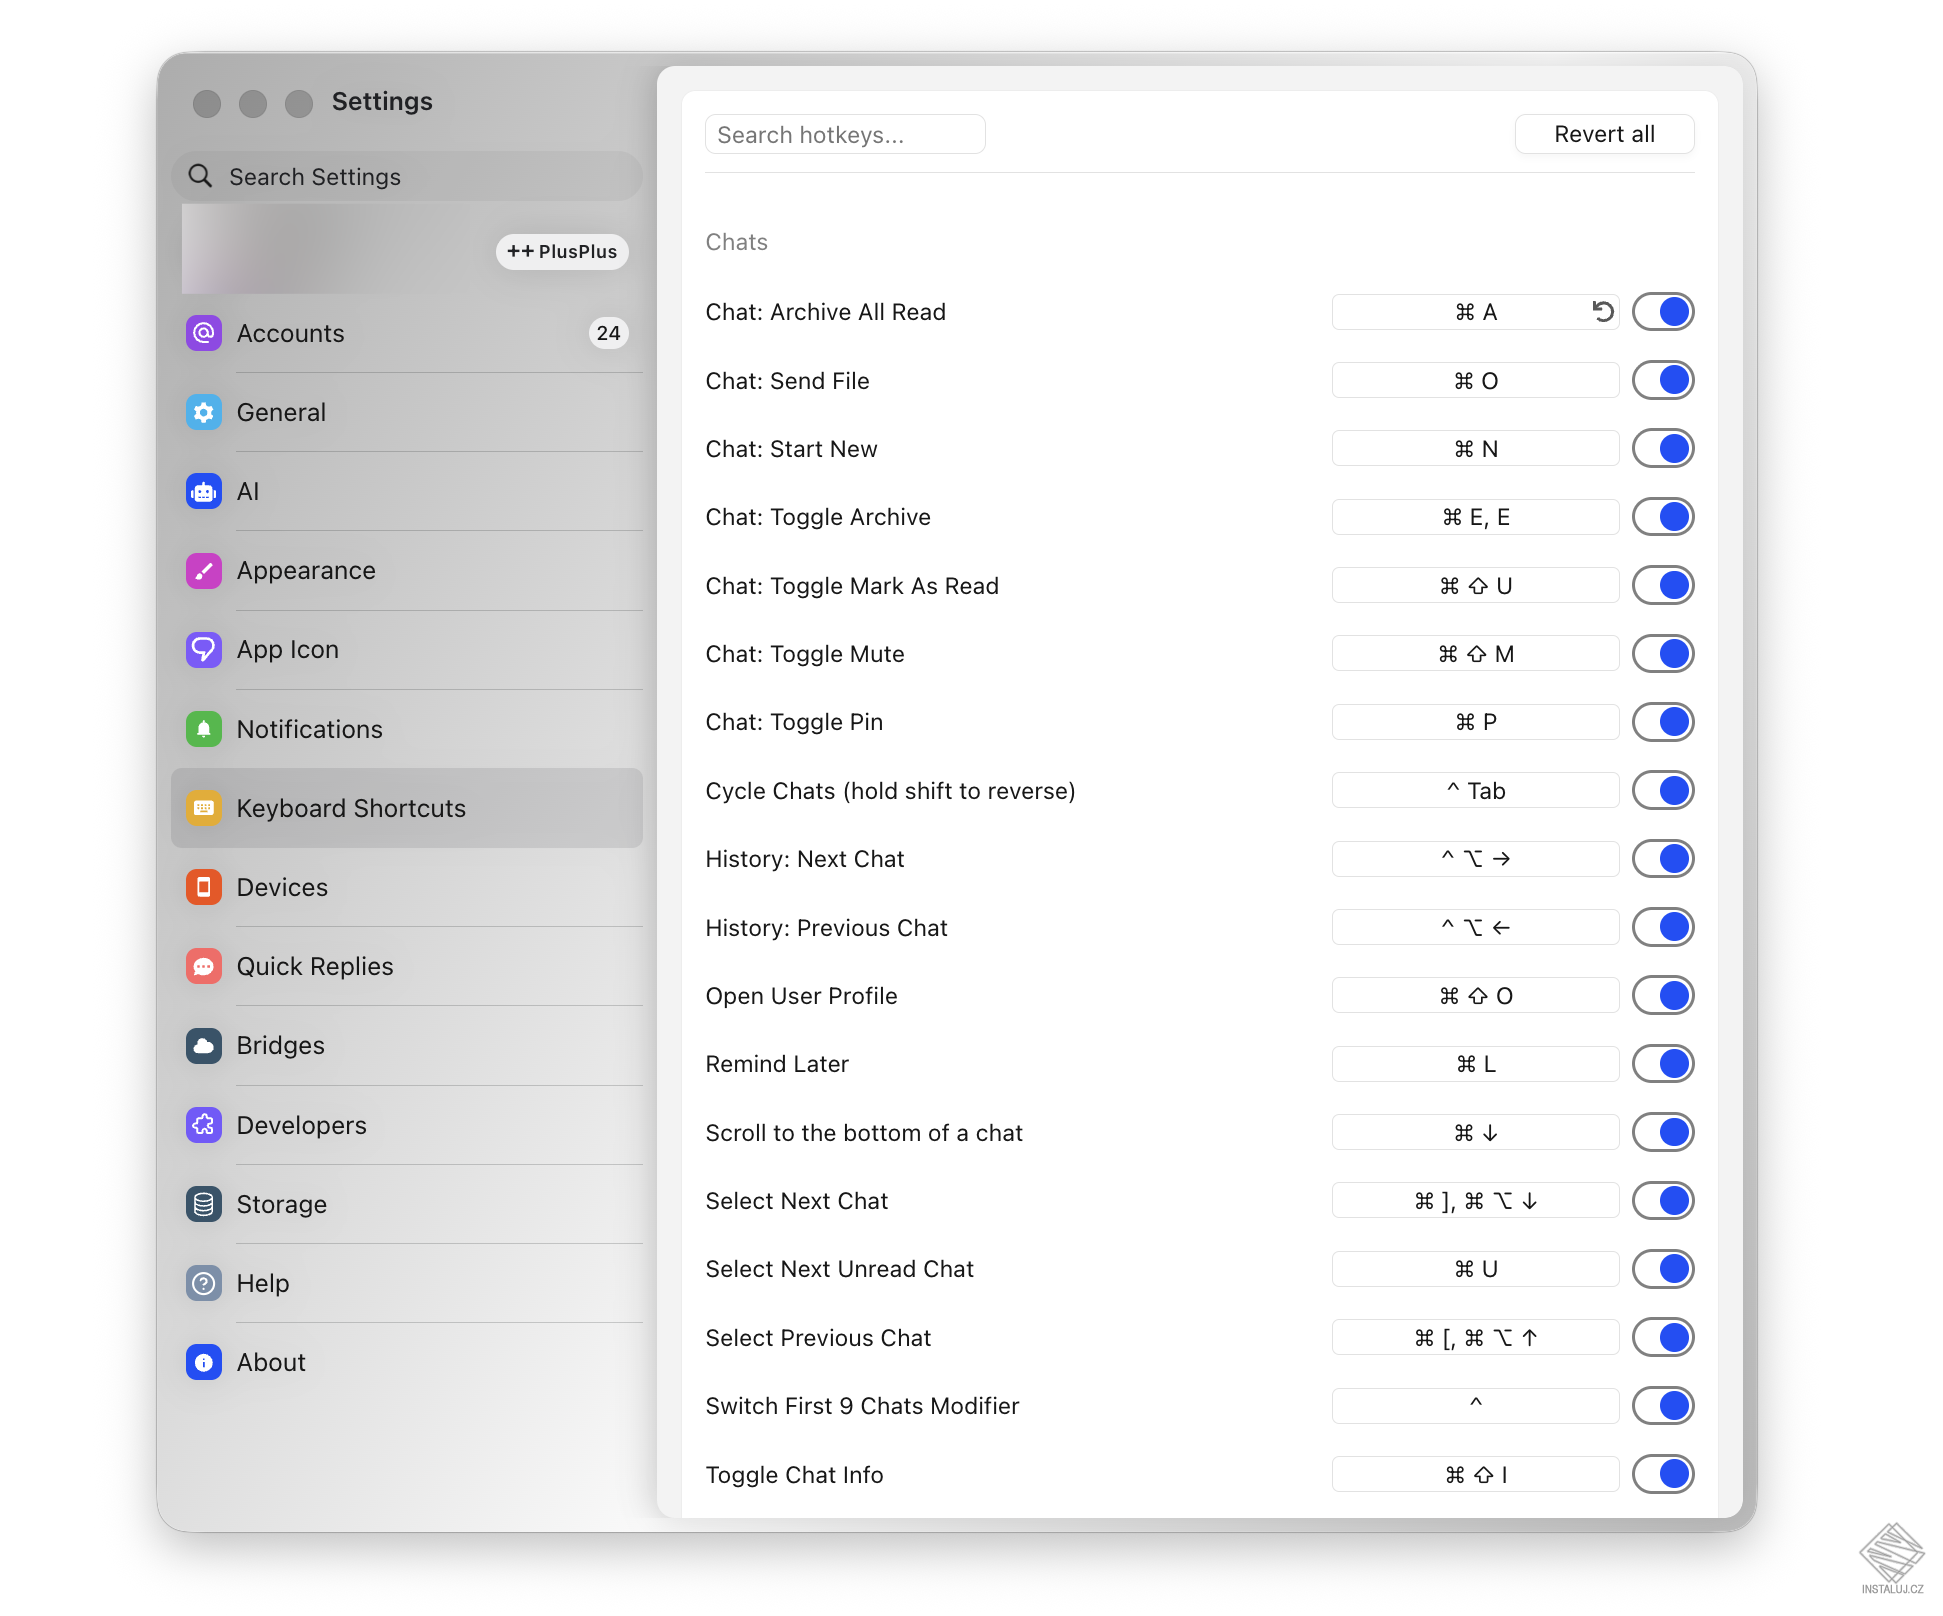Toggle off Chat: Toggle Mute hotkey

[1663, 654]
